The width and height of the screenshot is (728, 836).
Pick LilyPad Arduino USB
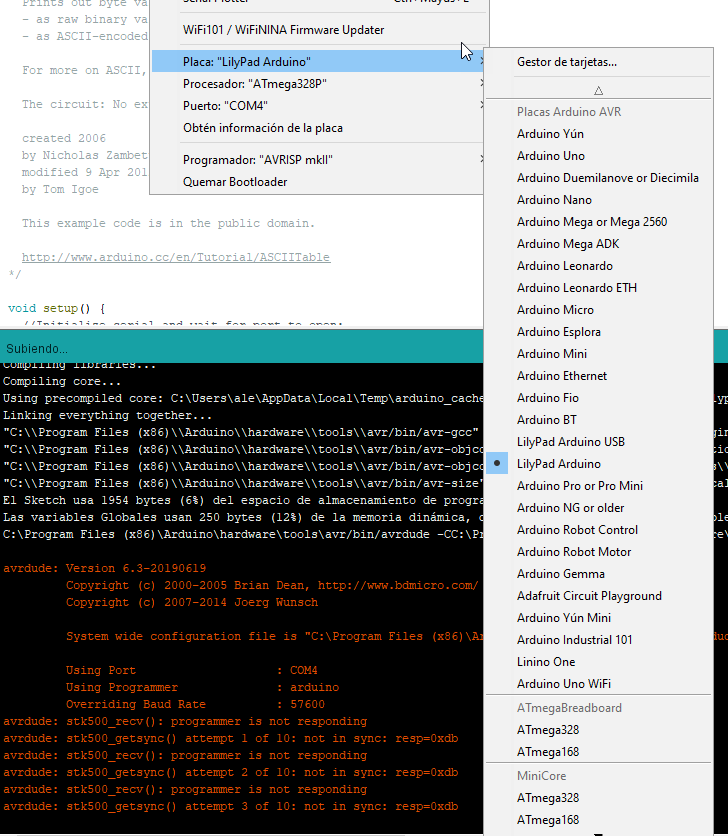coord(598,441)
